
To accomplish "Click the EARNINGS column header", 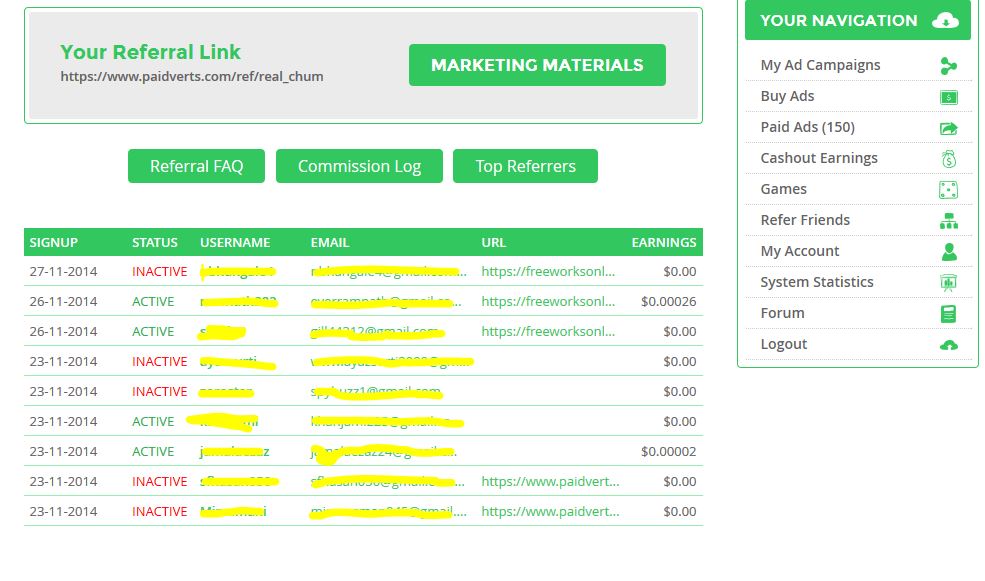I will coord(663,242).
